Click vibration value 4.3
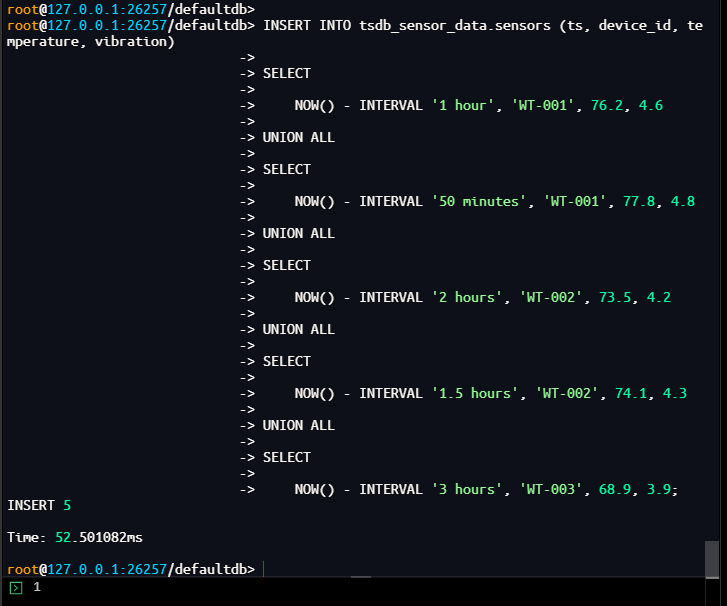Viewport: 727px width, 606px height. coord(675,393)
